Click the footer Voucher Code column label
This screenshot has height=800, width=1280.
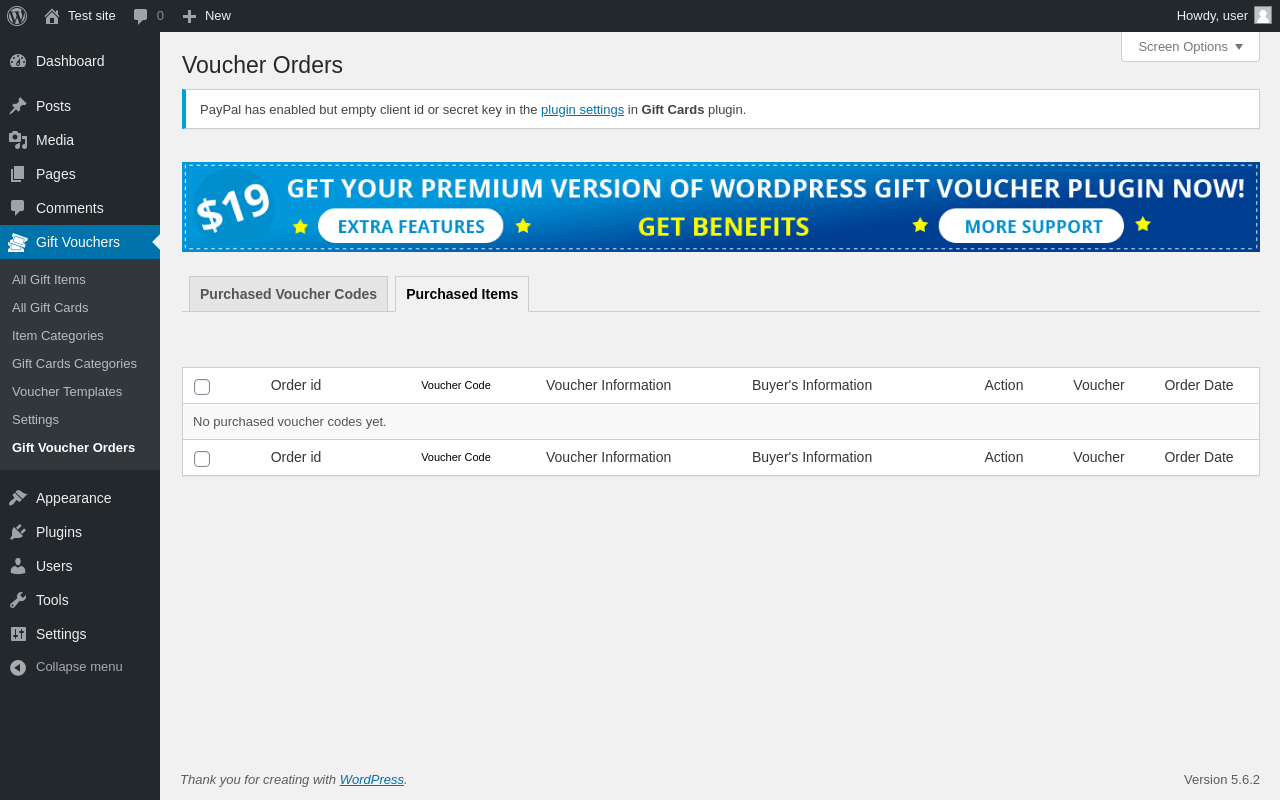456,457
